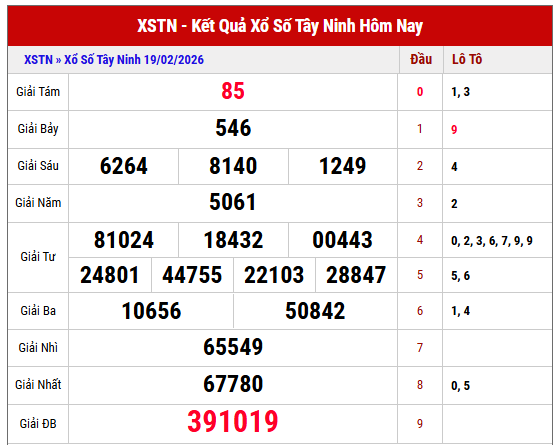Click the Đầu 1 cell

420,129
